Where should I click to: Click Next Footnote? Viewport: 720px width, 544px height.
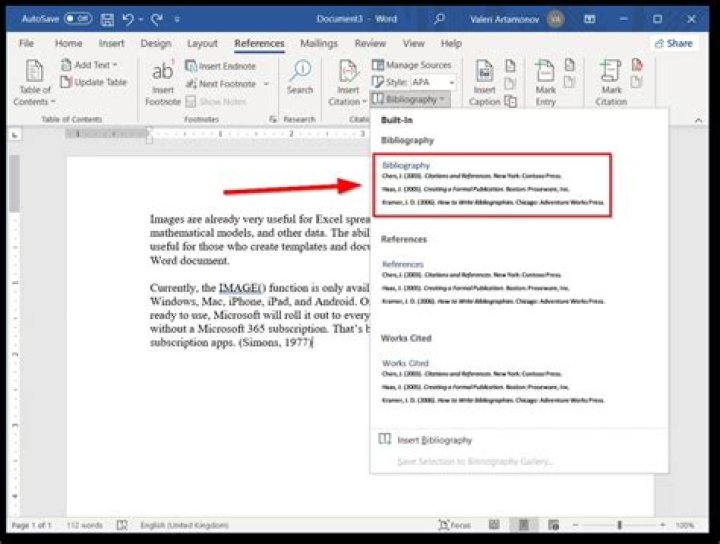(221, 84)
